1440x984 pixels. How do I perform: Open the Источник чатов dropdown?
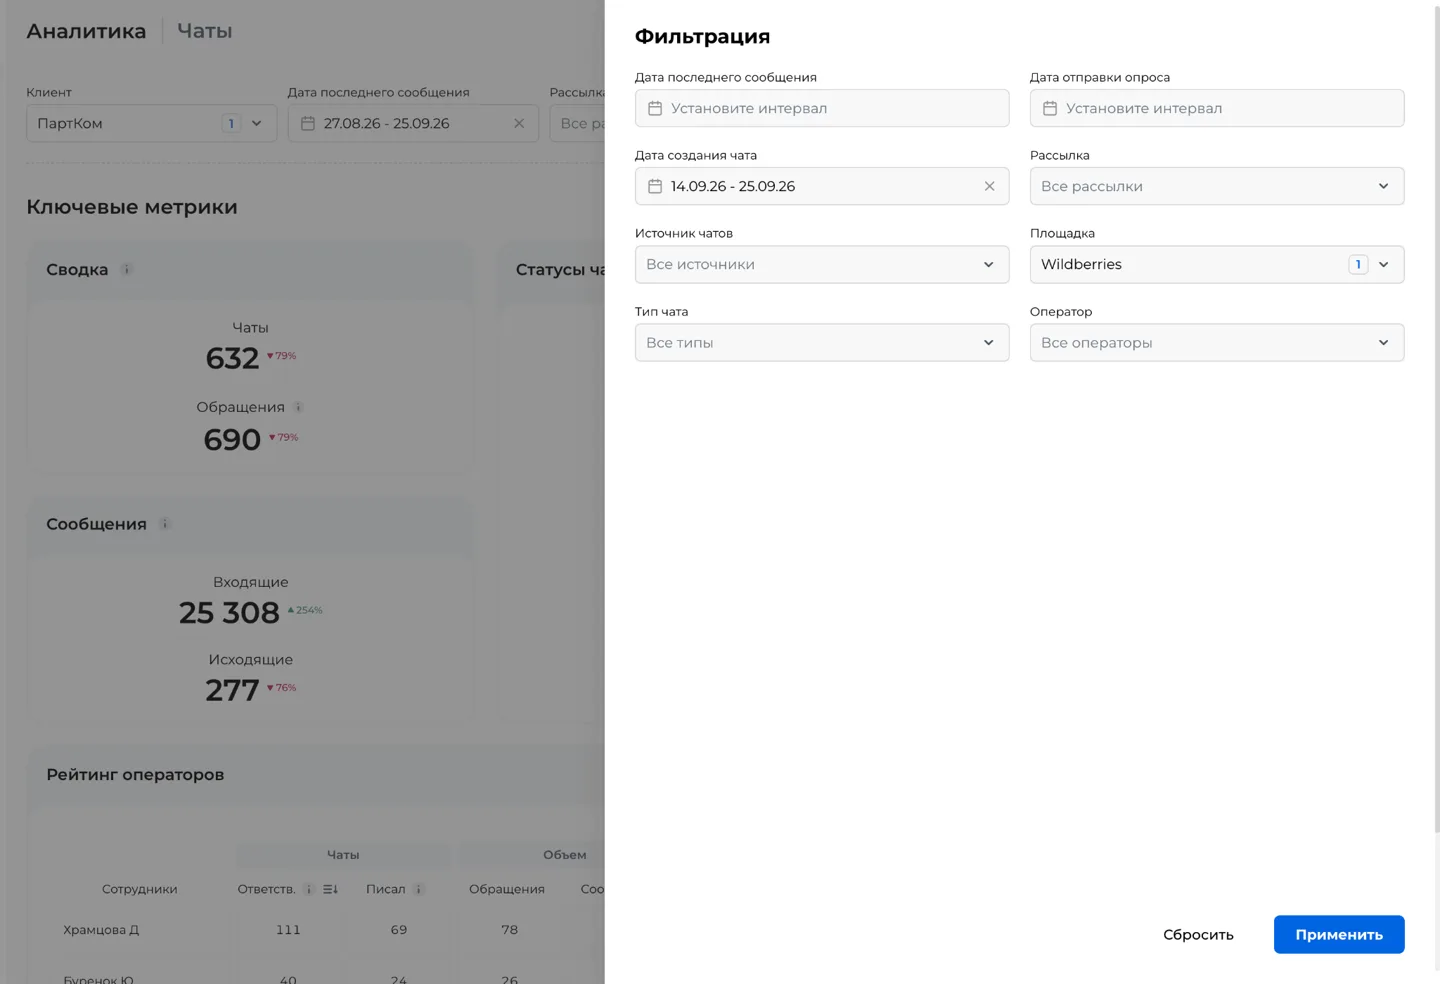tap(822, 264)
